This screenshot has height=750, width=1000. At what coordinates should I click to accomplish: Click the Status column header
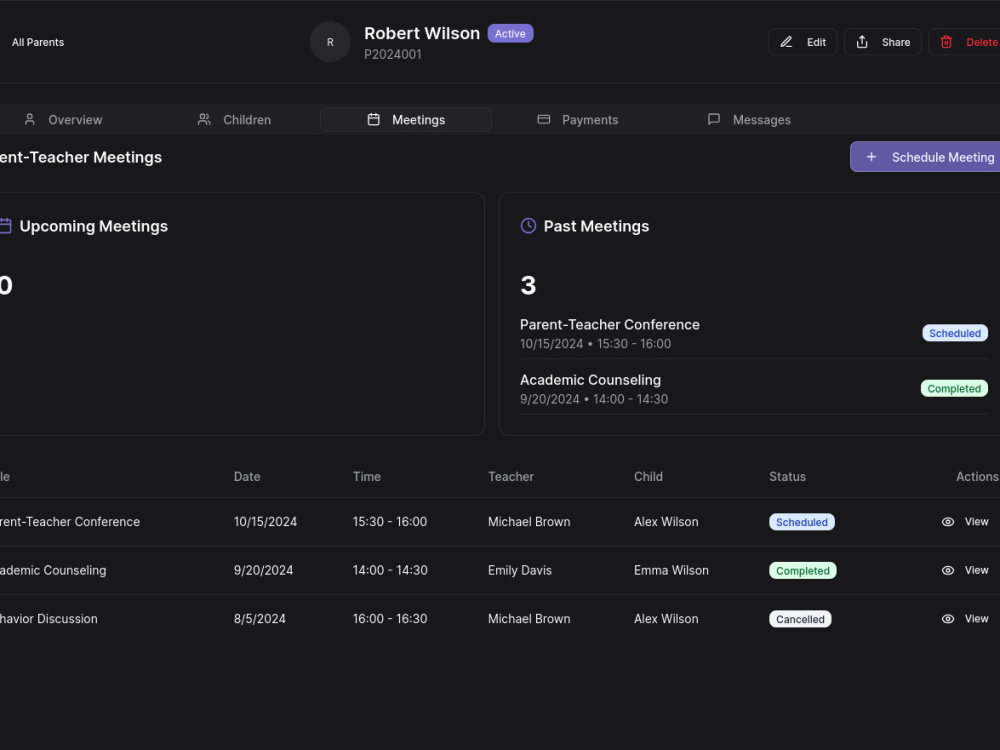point(787,476)
